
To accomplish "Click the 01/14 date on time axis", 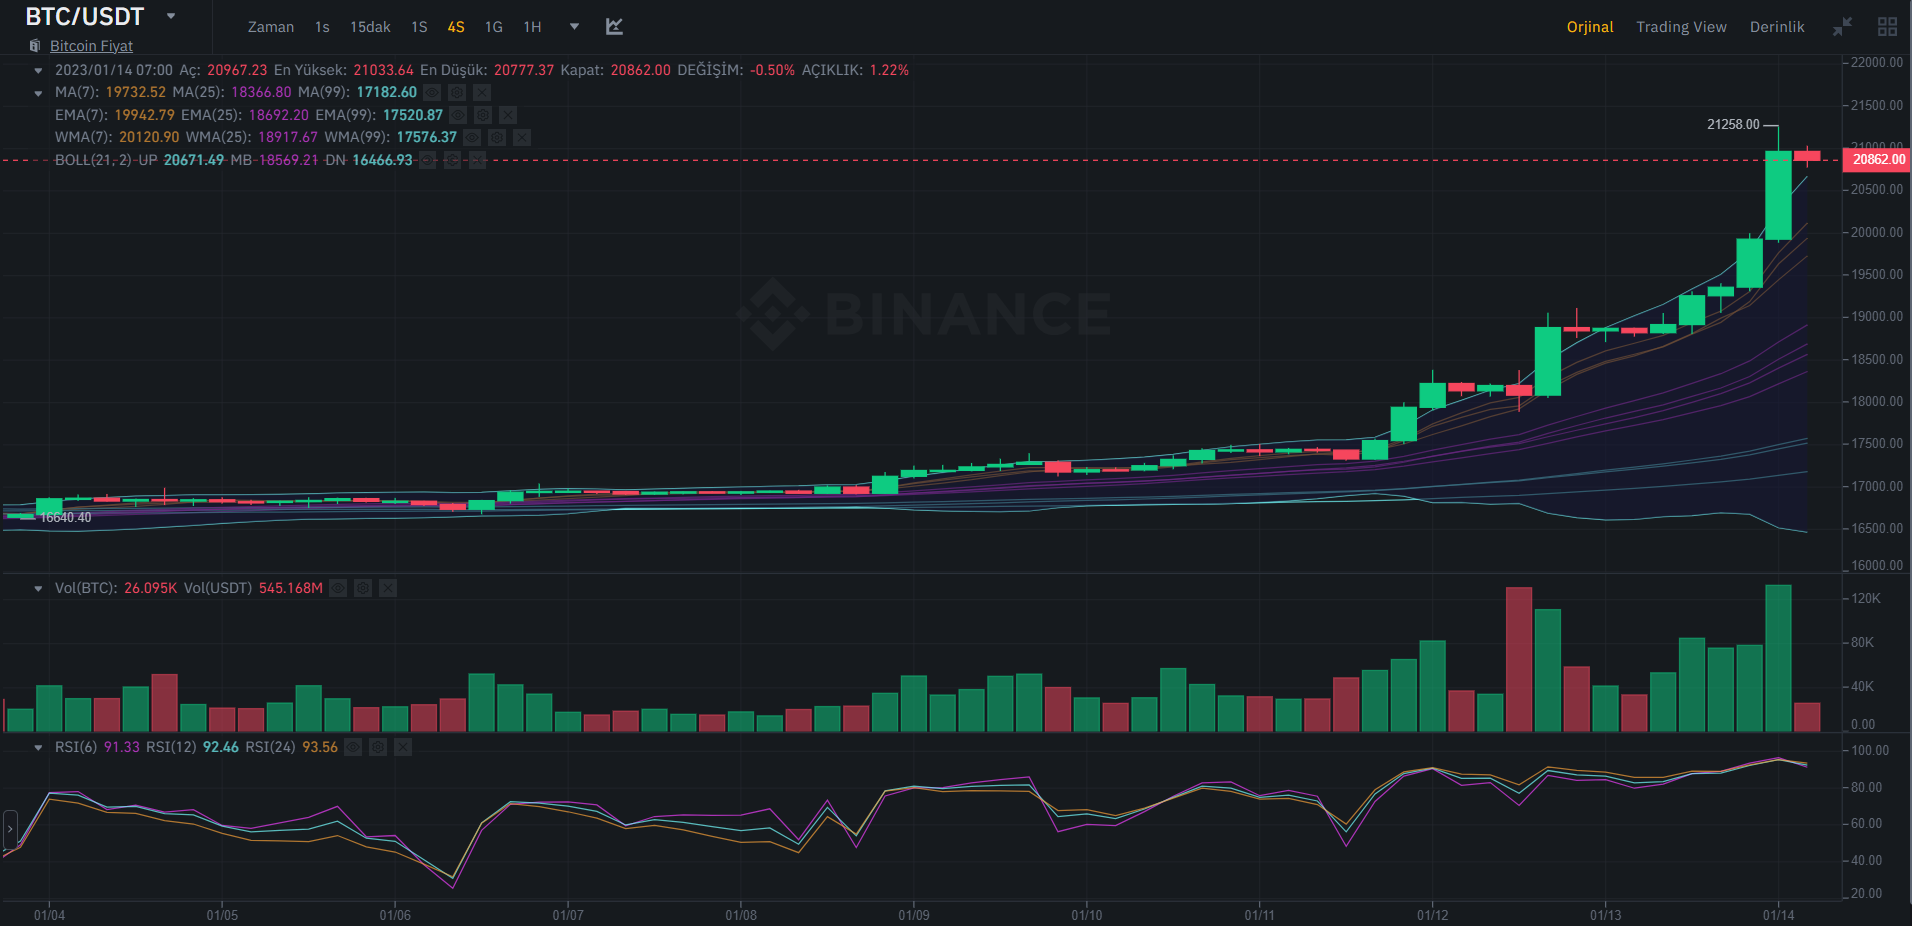I will pyautogui.click(x=1778, y=915).
